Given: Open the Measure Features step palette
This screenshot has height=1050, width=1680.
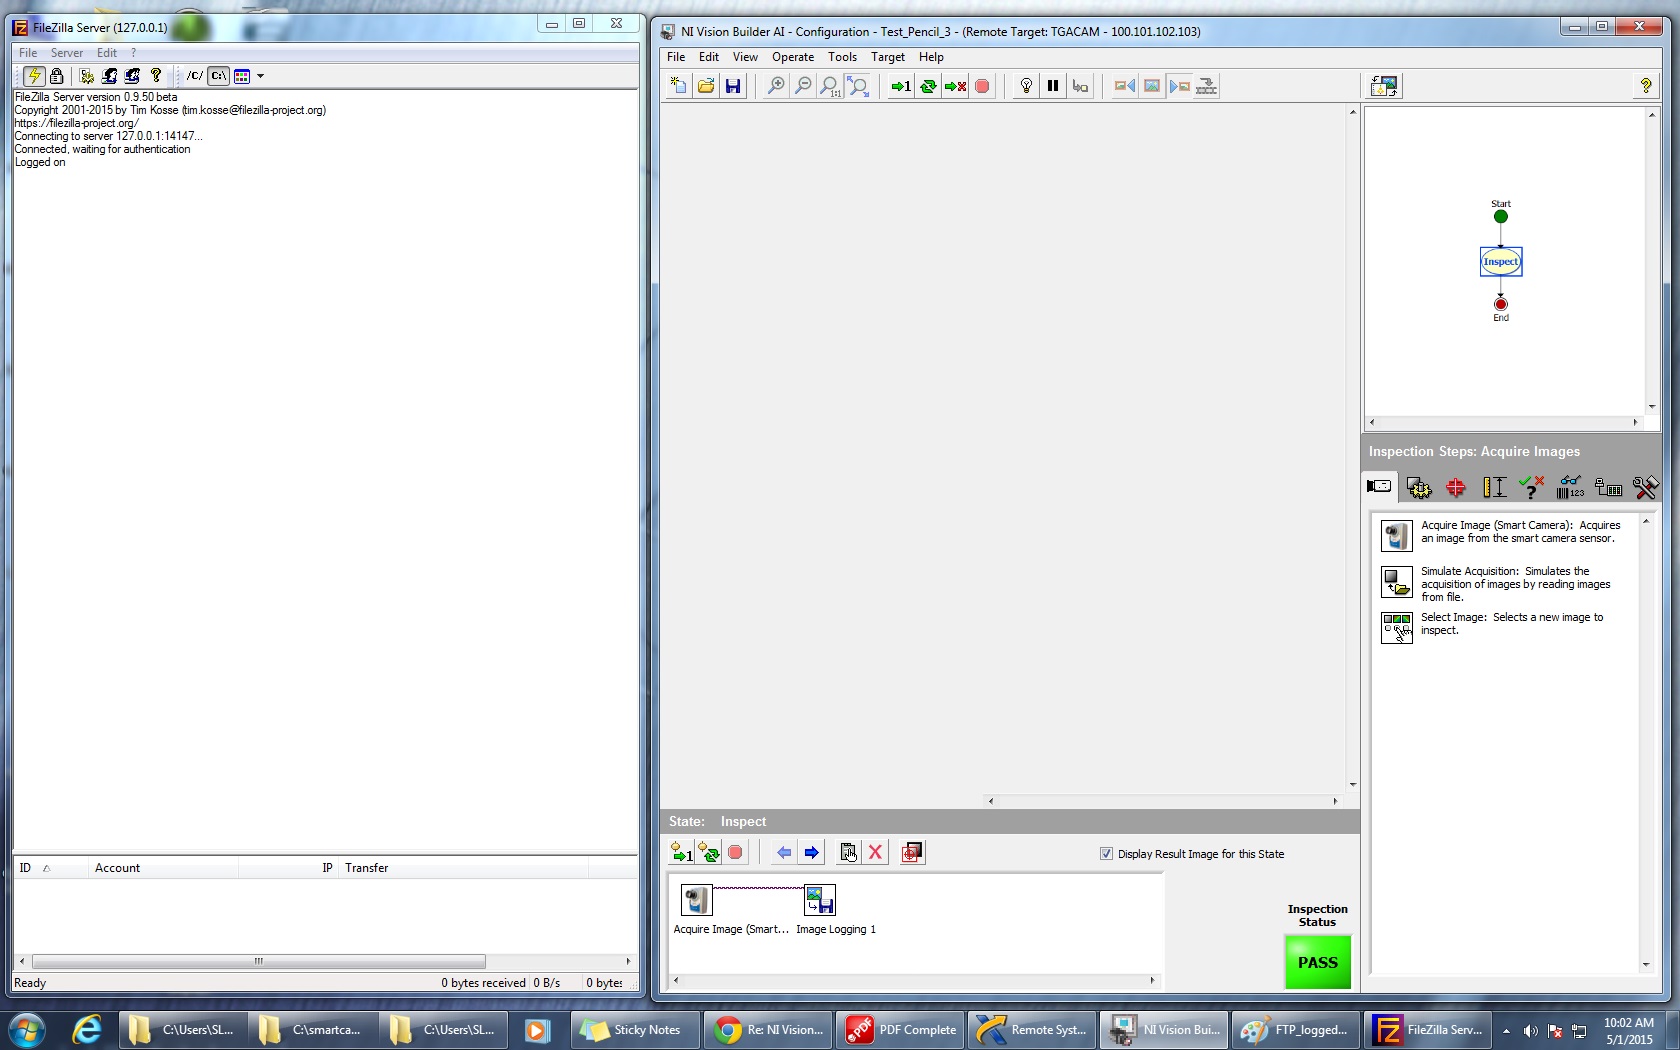Looking at the screenshot, I should point(1494,488).
